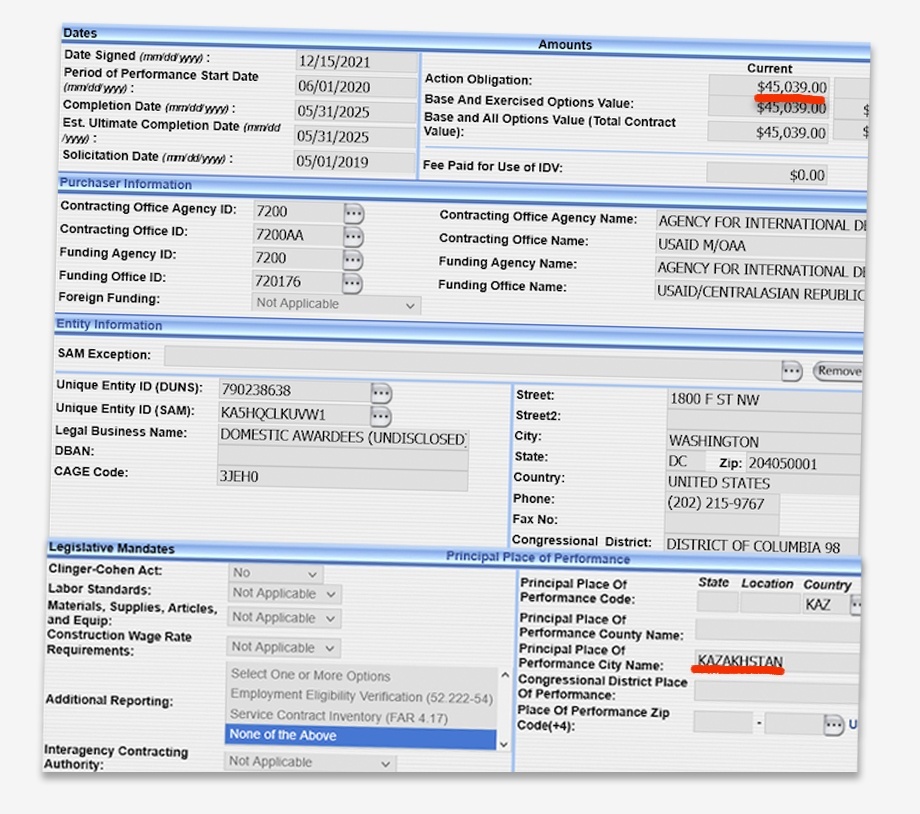Image resolution: width=920 pixels, height=814 pixels.
Task: Open Place of Performance Zip Code lookup
Action: pyautogui.click(x=833, y=724)
